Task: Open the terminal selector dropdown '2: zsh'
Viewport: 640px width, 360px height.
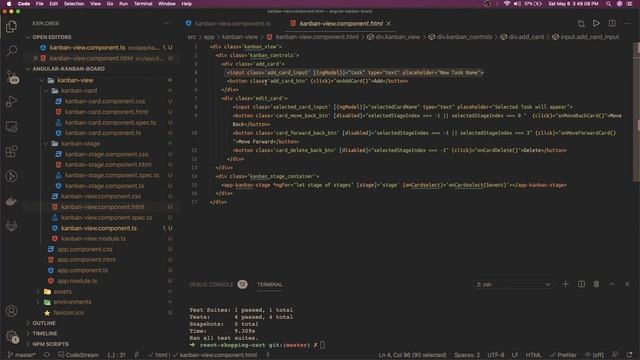Action: (x=513, y=284)
